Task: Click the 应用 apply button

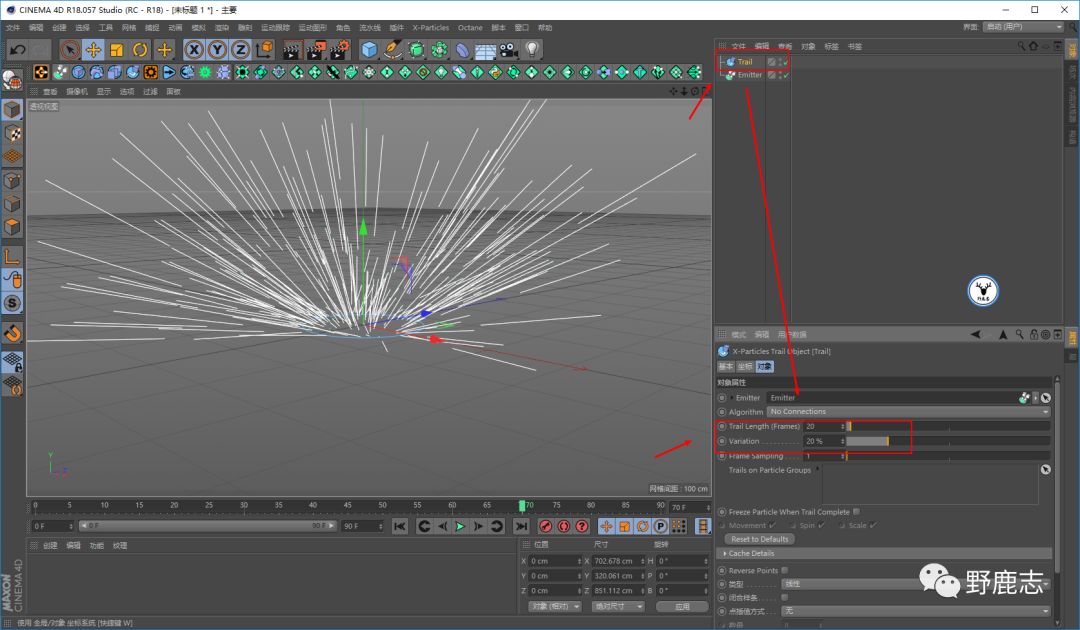Action: point(682,606)
